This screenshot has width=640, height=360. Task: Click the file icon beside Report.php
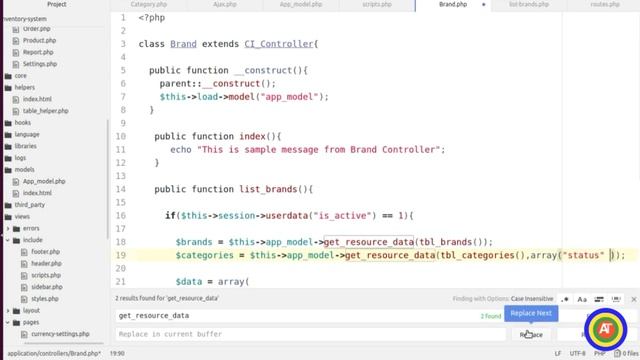16,53
